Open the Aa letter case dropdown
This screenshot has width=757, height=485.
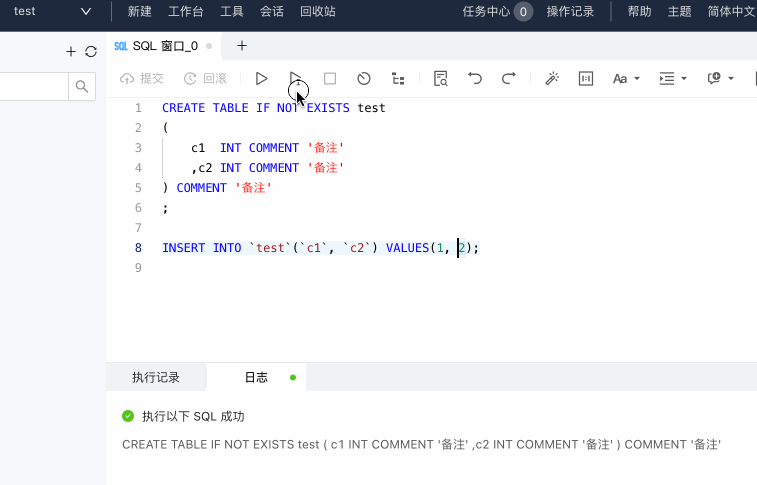pos(626,78)
